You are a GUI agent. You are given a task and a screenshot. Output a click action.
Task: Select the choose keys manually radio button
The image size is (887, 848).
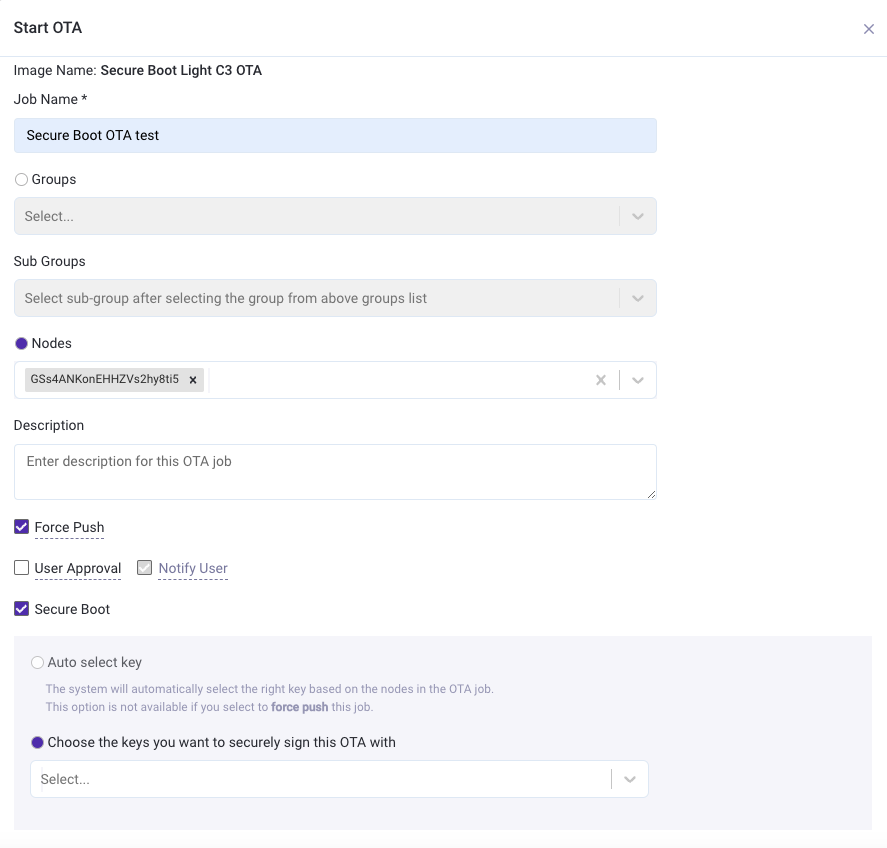coord(38,743)
